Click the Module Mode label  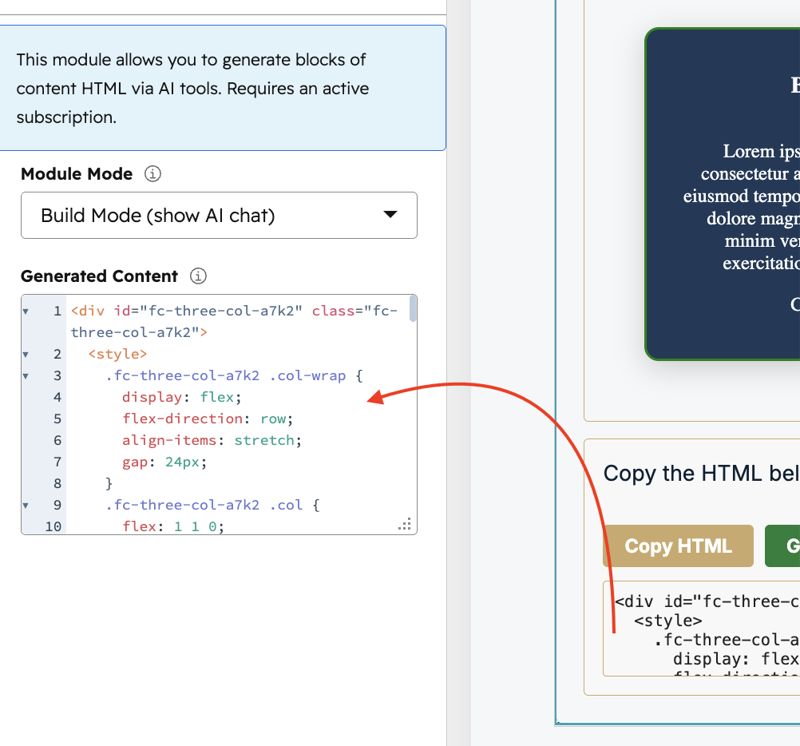(77, 174)
